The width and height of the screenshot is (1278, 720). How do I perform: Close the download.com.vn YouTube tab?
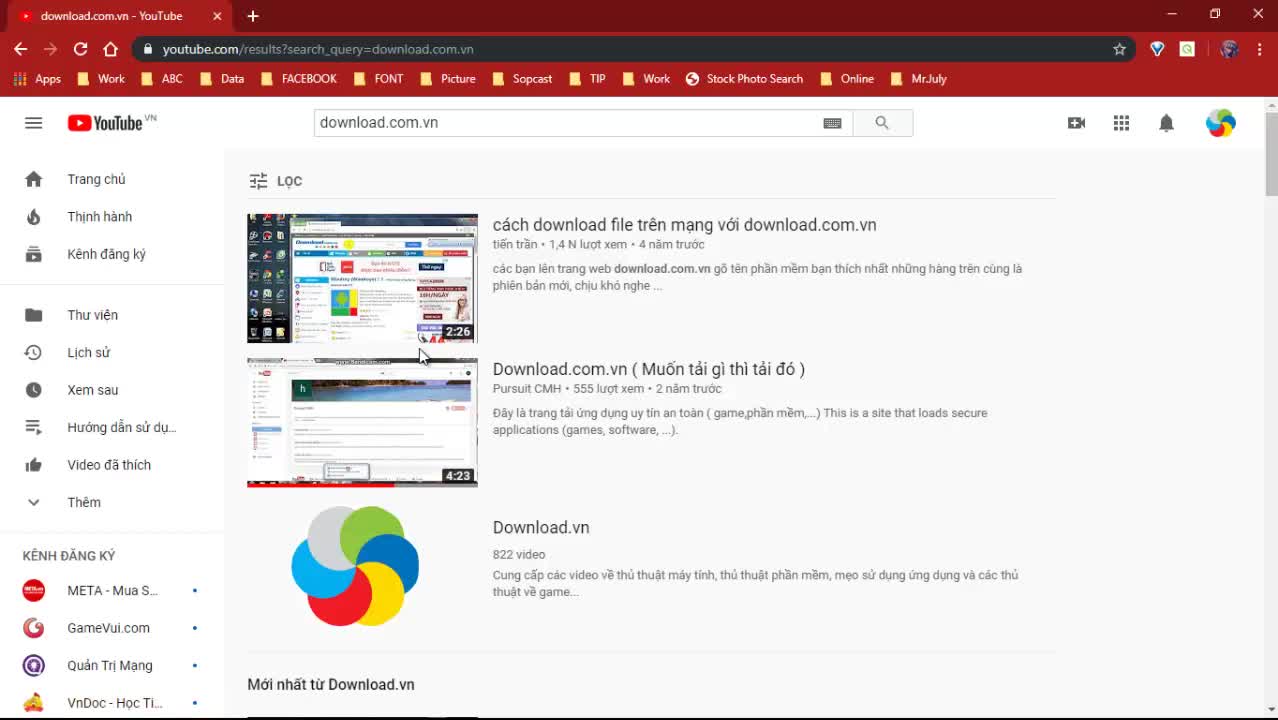218,16
